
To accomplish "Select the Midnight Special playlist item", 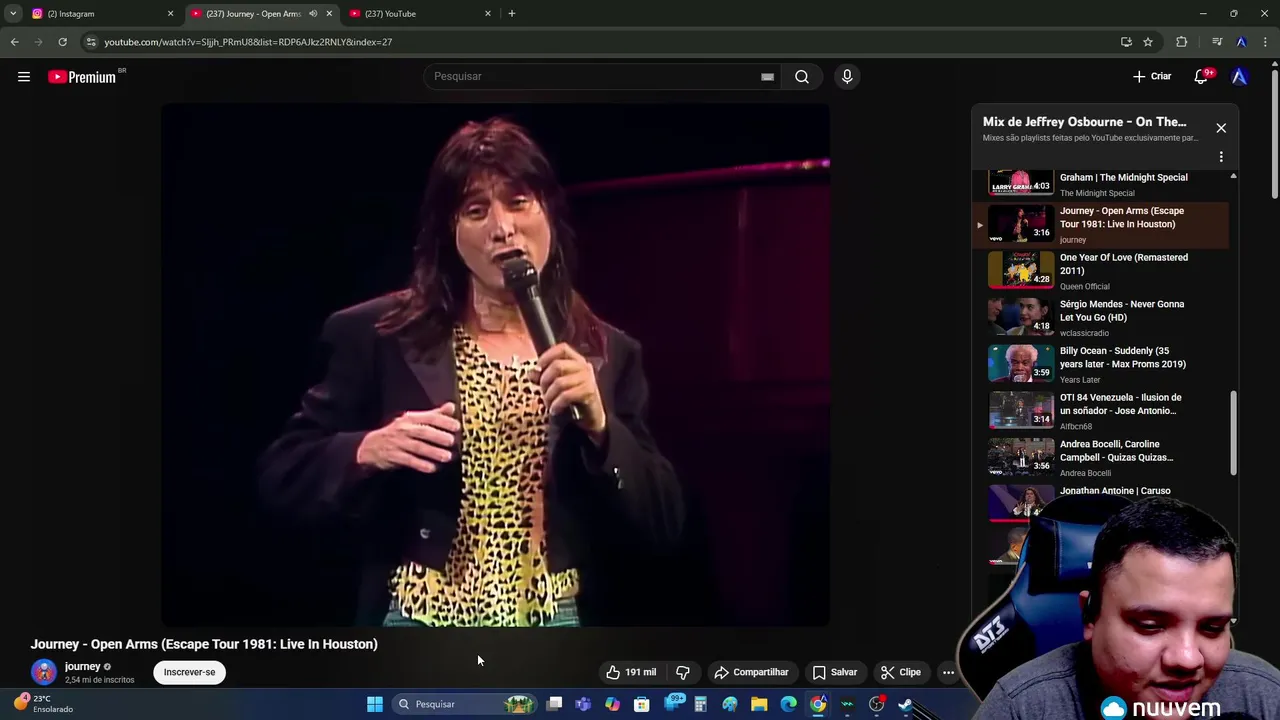I will [1100, 184].
